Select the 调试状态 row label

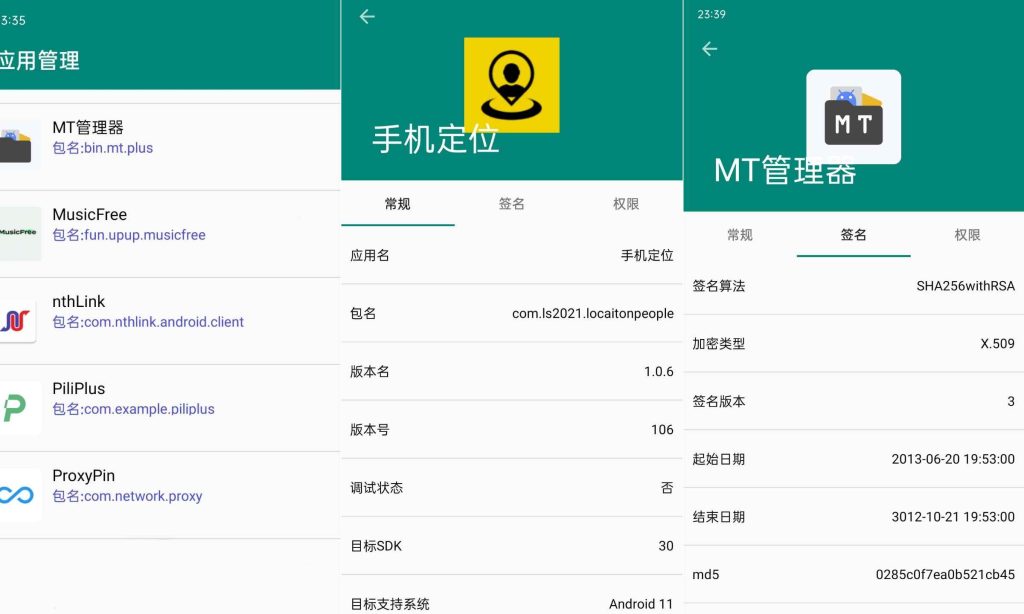pyautogui.click(x=376, y=488)
